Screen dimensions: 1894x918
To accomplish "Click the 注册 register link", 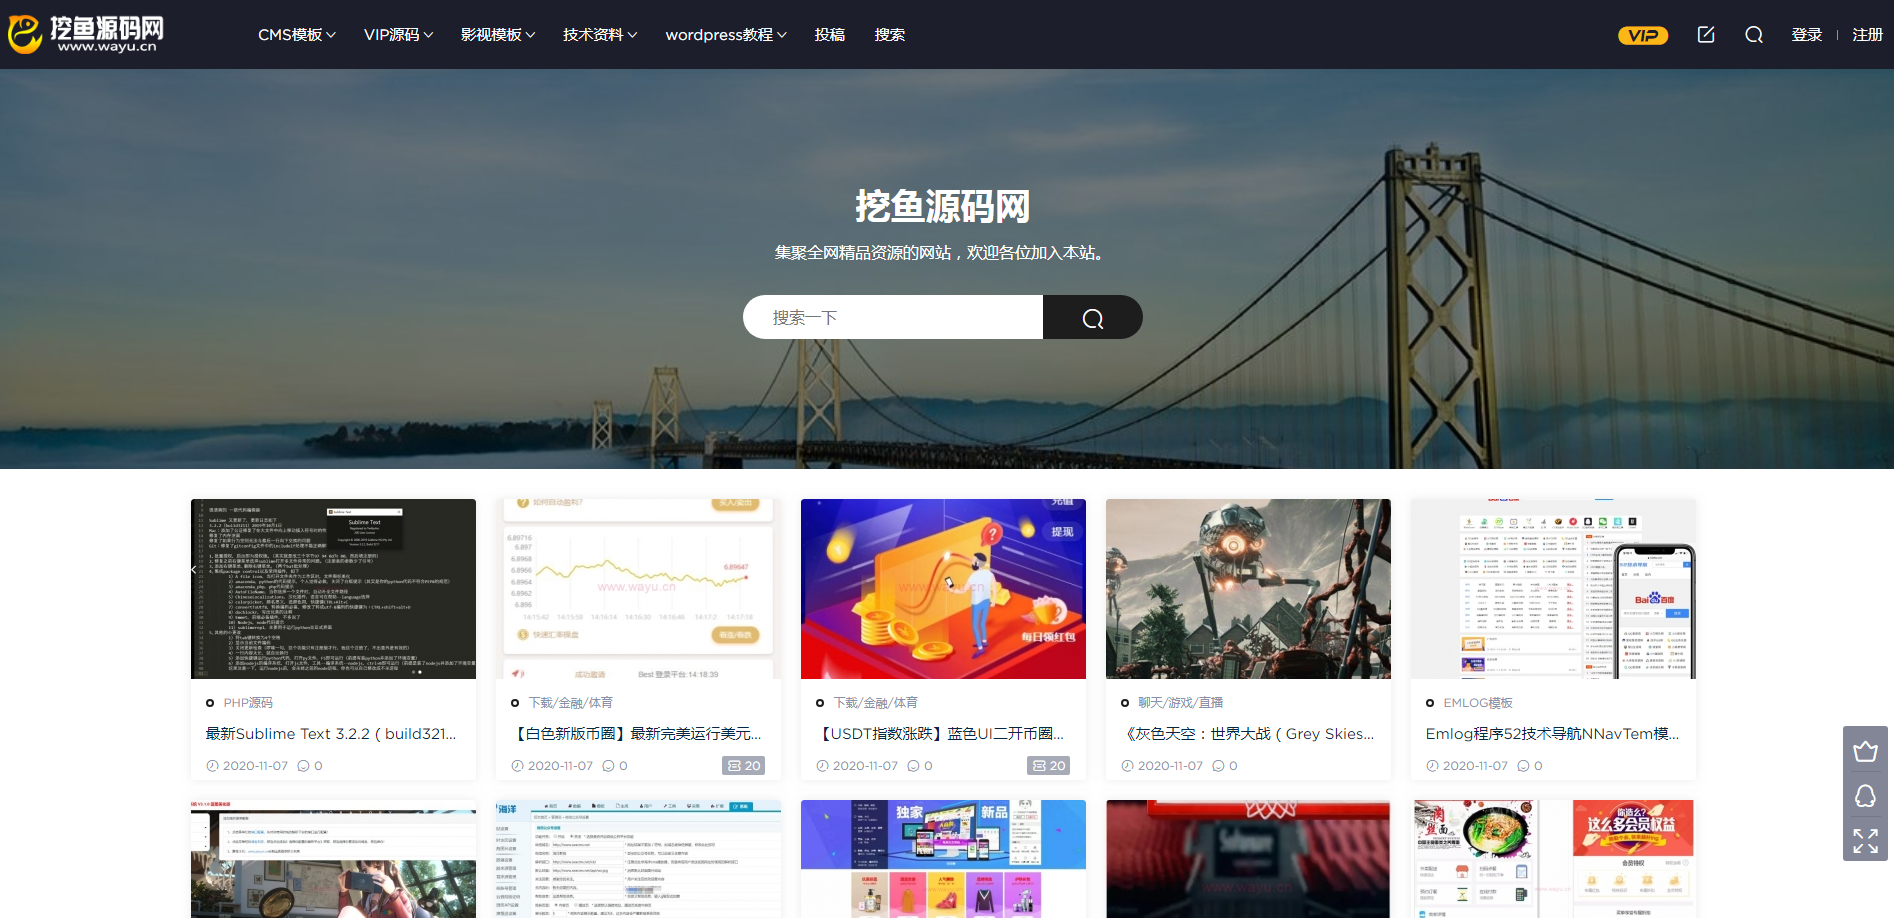I will pos(1867,35).
